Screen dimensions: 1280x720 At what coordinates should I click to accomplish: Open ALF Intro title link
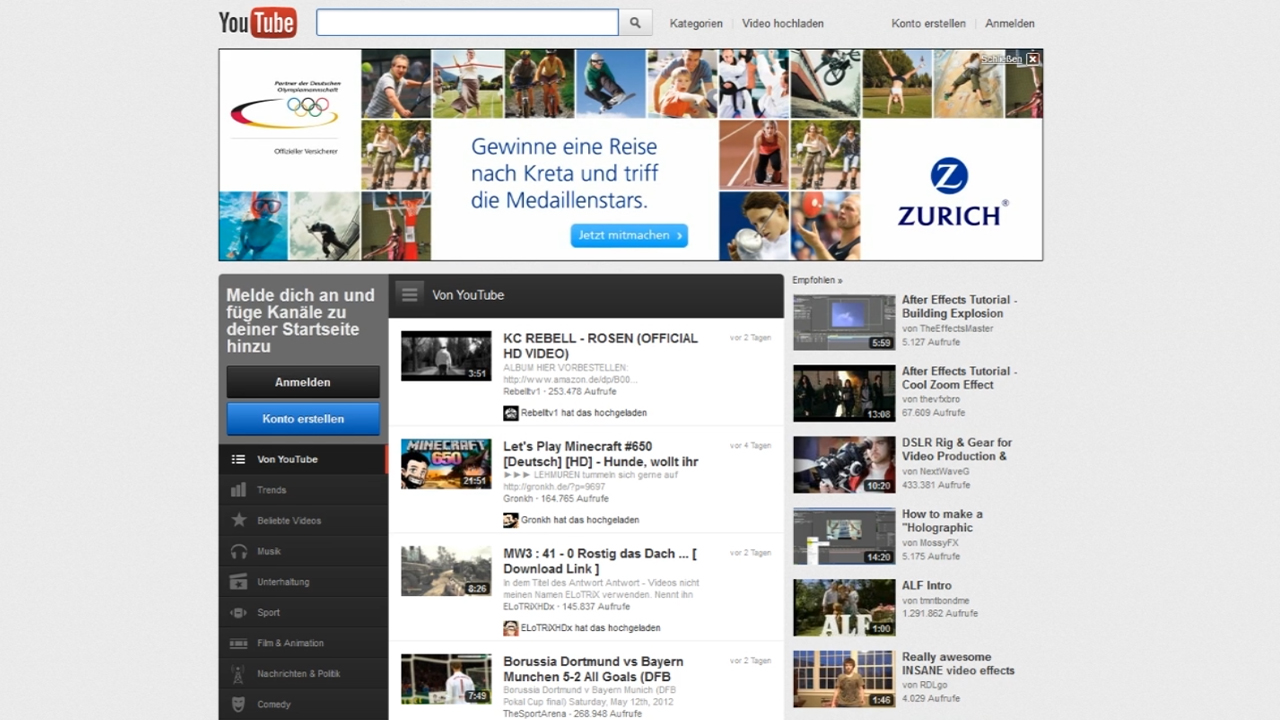pos(927,586)
